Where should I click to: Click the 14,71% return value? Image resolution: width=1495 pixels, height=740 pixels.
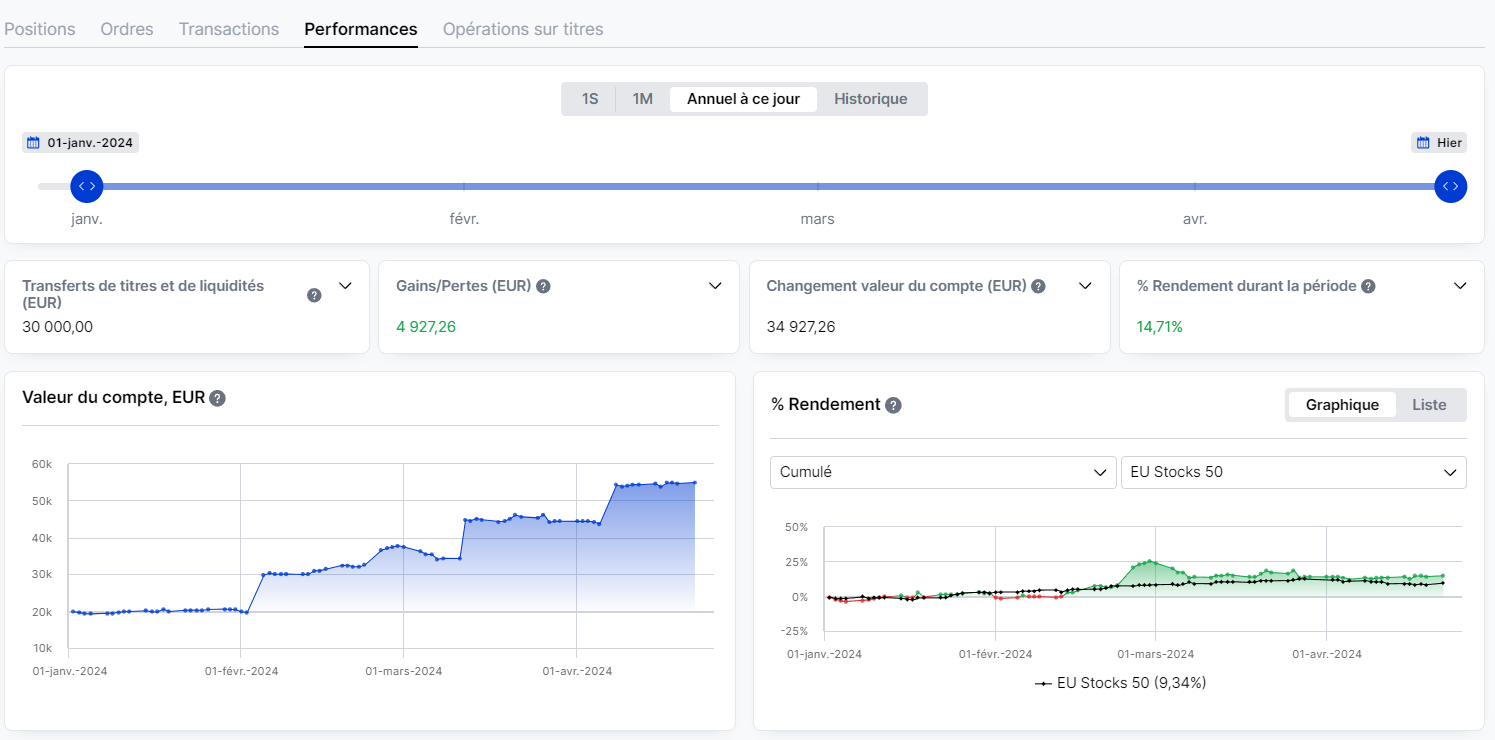pos(1160,326)
